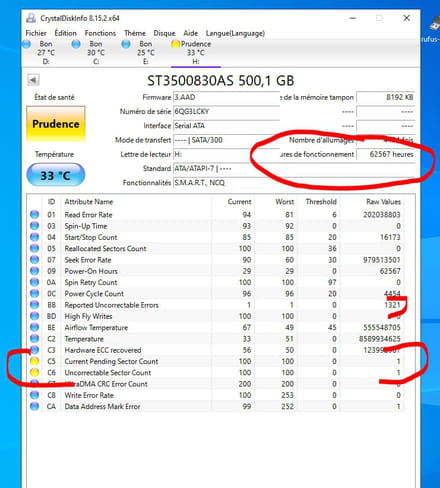Click the status icon for Spin Retry Count
The height and width of the screenshot is (488, 440).
(34, 282)
